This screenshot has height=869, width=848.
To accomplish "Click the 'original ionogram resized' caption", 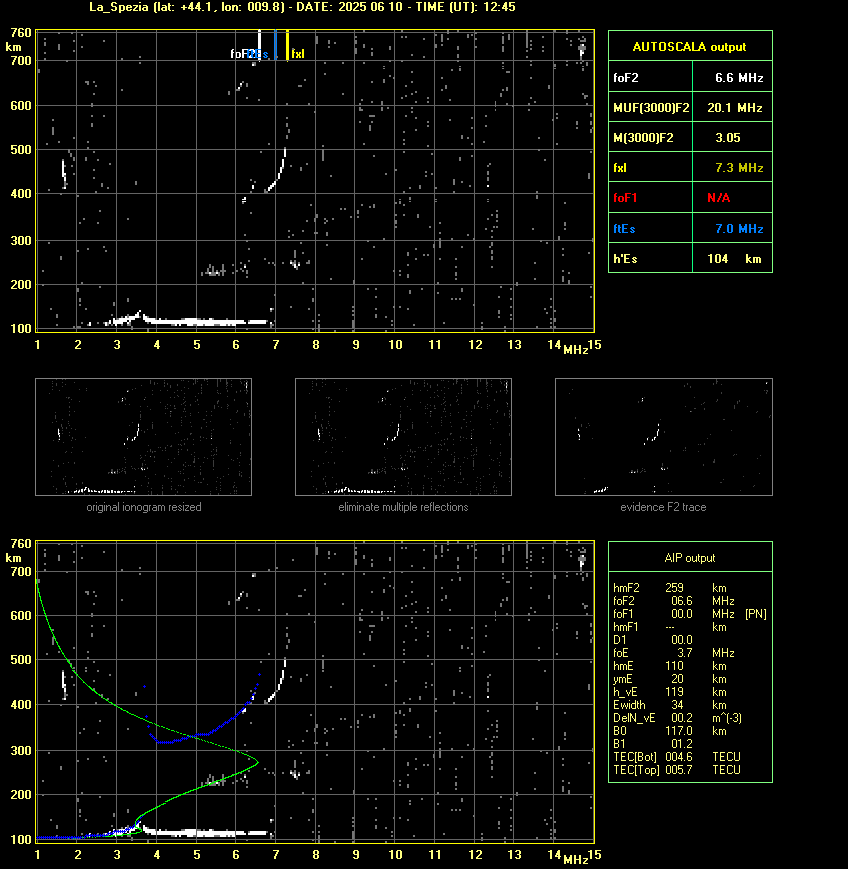I will pyautogui.click(x=144, y=507).
